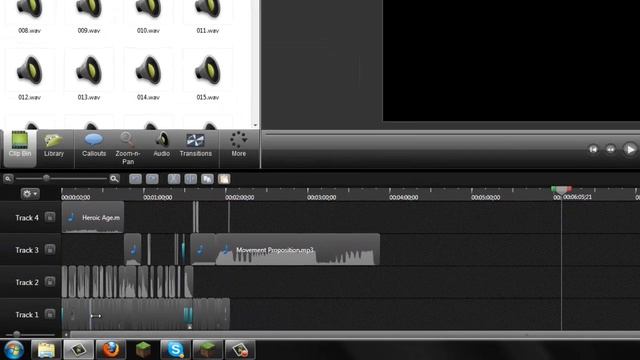The height and width of the screenshot is (360, 640).
Task: Click the Redo toolbar button
Action: point(152,179)
